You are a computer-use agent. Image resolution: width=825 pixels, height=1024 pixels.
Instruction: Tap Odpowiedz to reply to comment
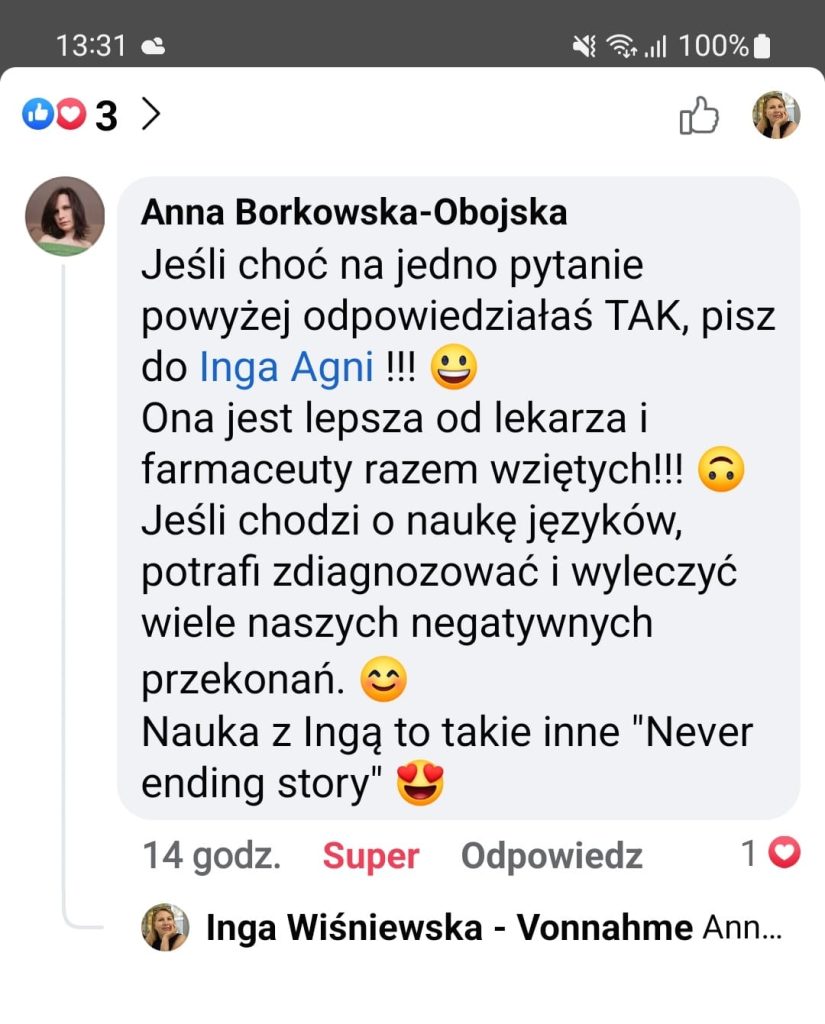[x=551, y=856]
